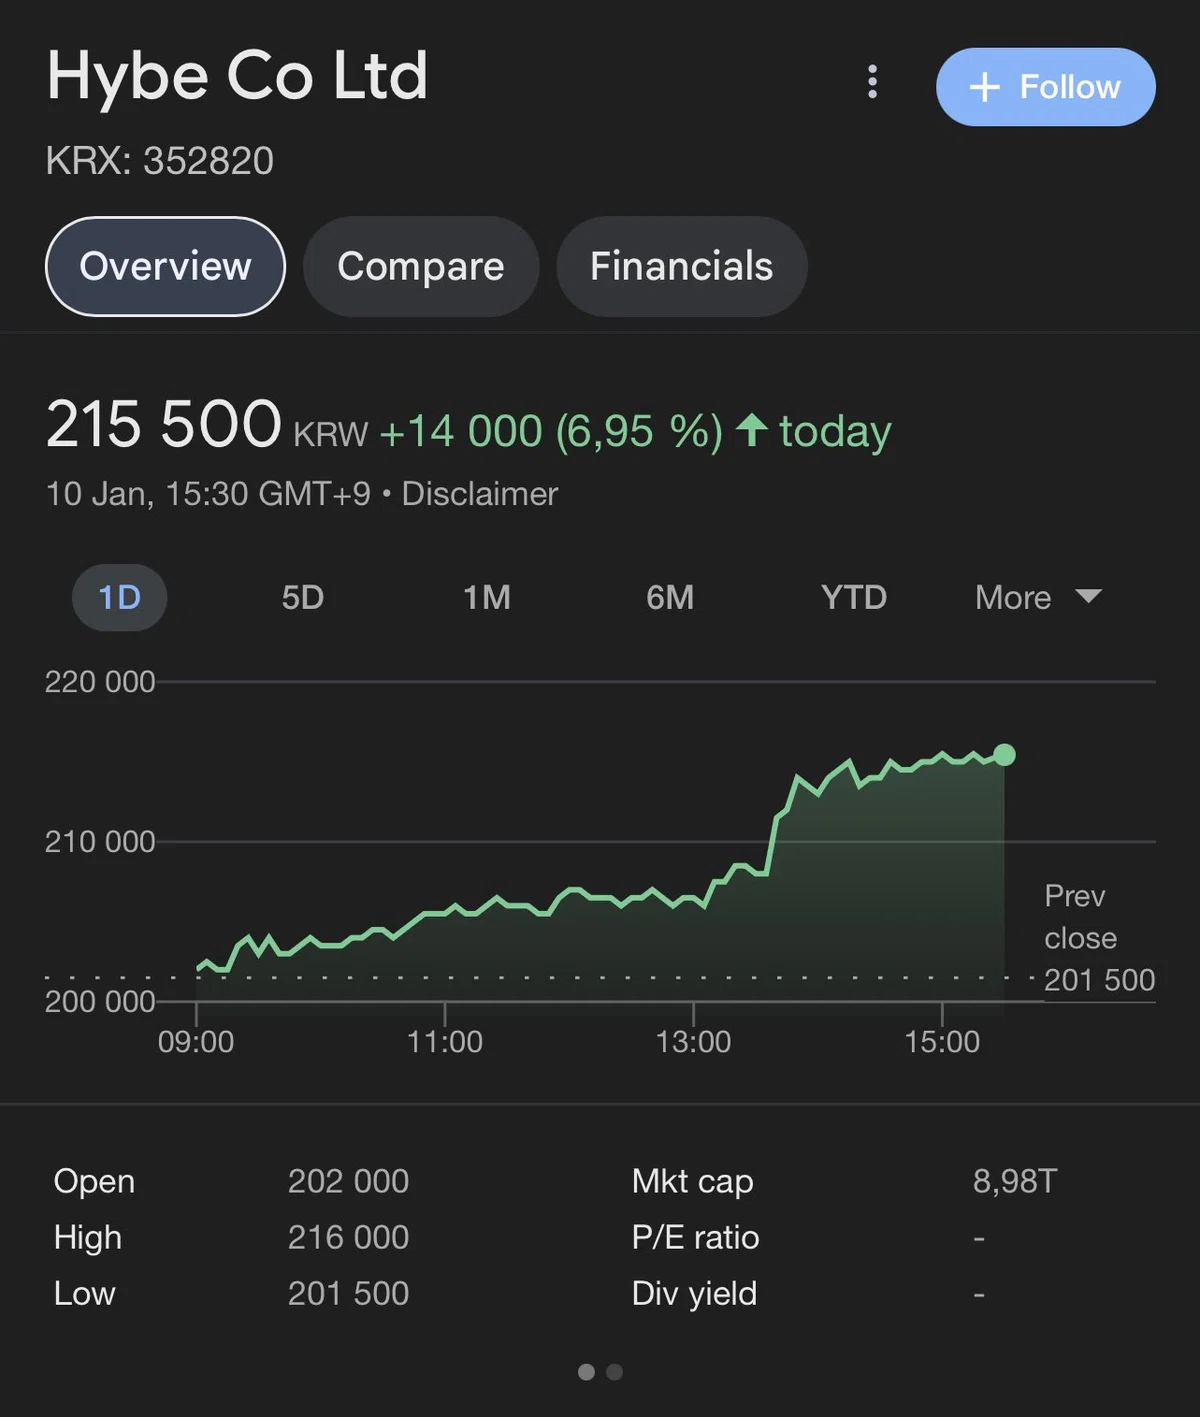This screenshot has width=1200, height=1417.
Task: Select the YTD time range
Action: point(854,597)
